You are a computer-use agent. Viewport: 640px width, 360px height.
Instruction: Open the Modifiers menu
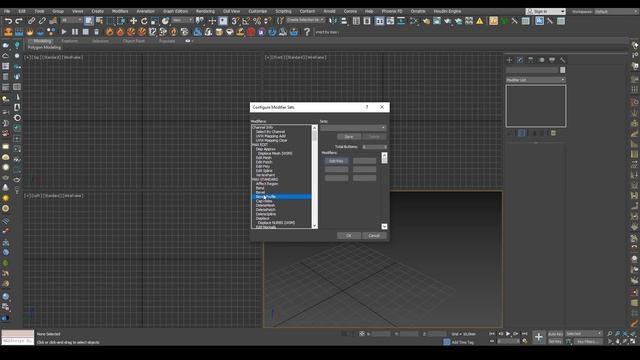coord(120,11)
